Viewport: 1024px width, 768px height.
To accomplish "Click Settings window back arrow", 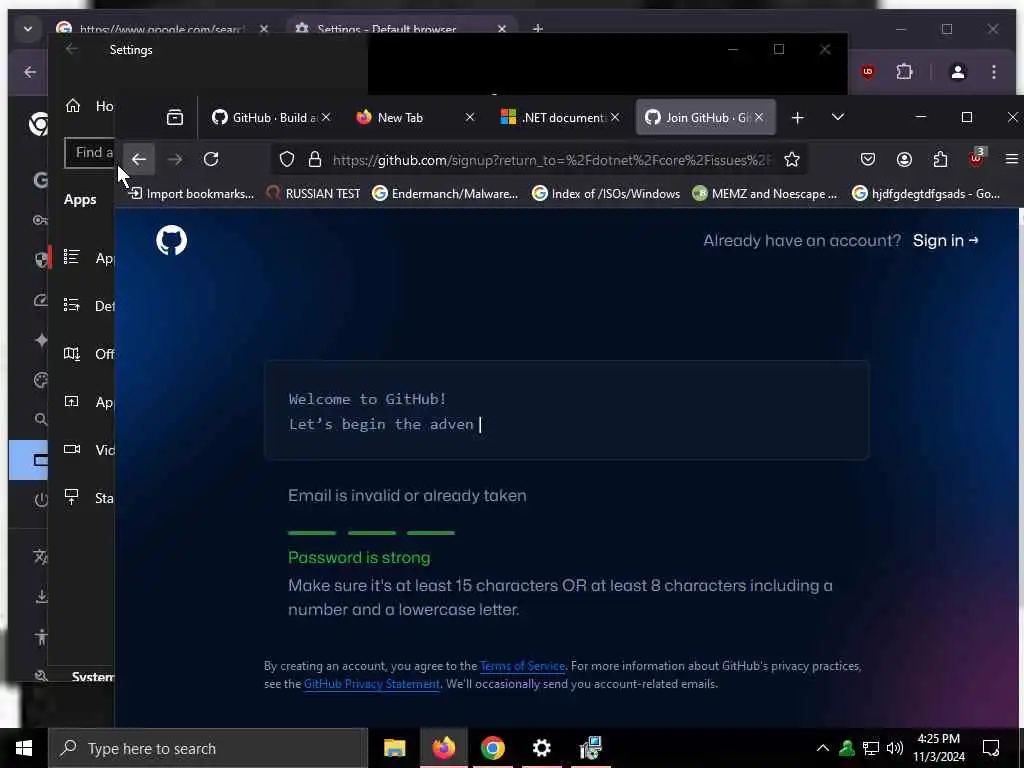I will pos(72,50).
